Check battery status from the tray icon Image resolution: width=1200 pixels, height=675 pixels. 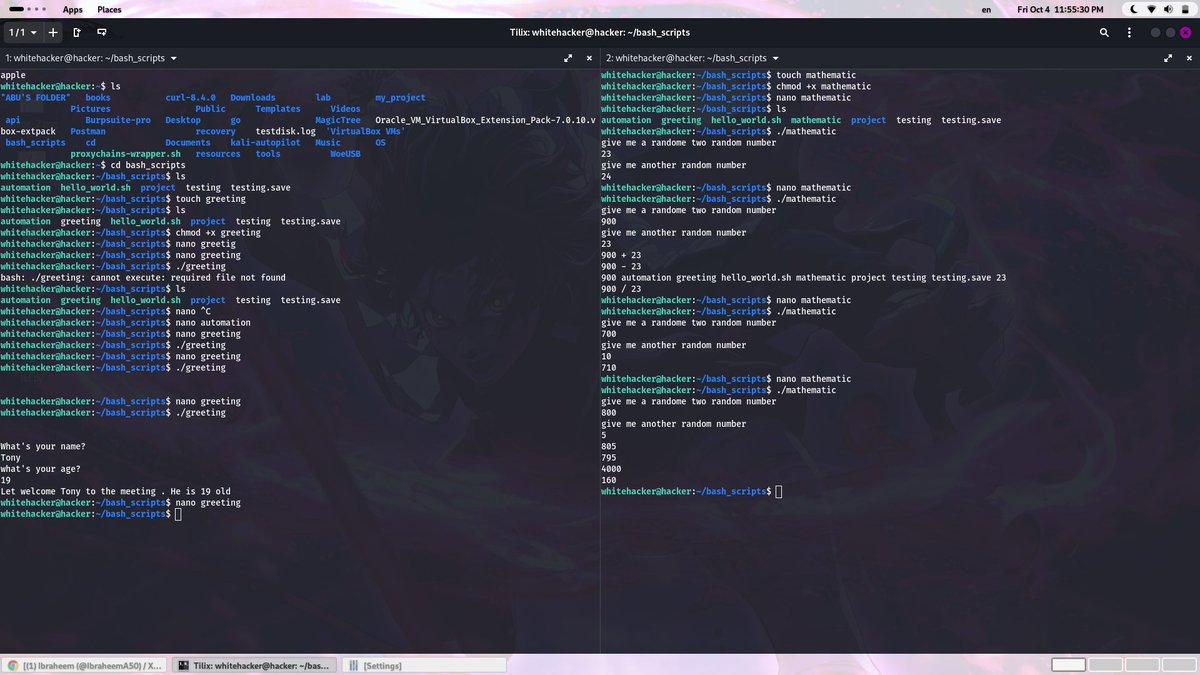[1186, 9]
